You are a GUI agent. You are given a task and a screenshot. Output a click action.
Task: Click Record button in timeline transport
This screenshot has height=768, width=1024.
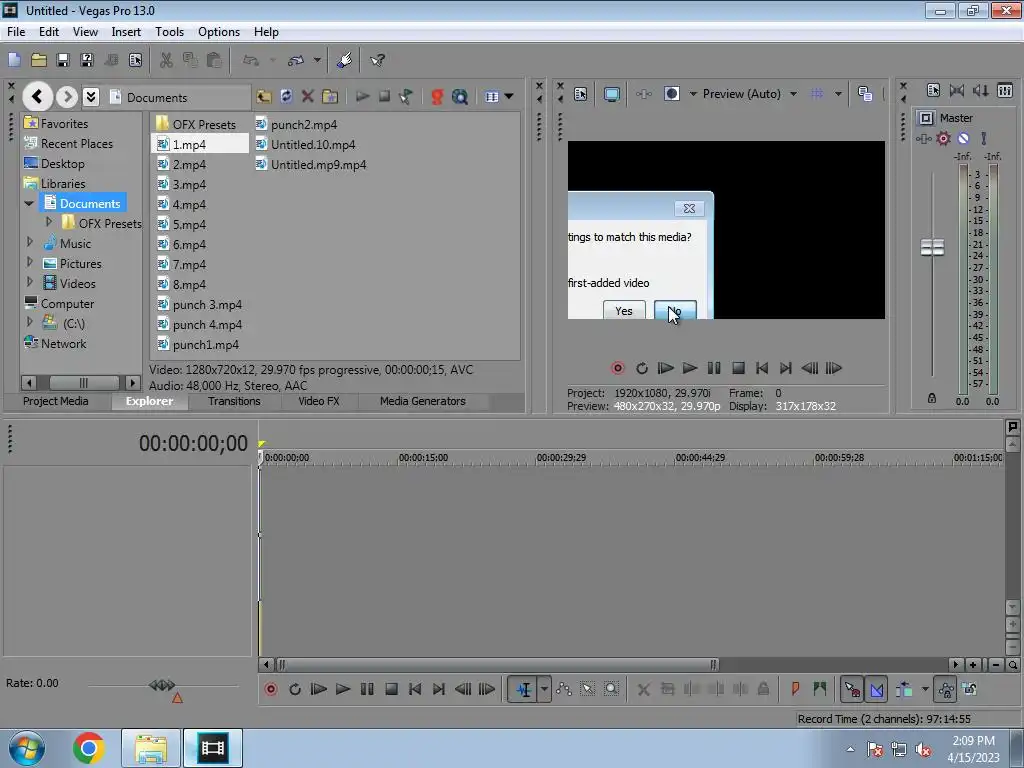(x=270, y=689)
